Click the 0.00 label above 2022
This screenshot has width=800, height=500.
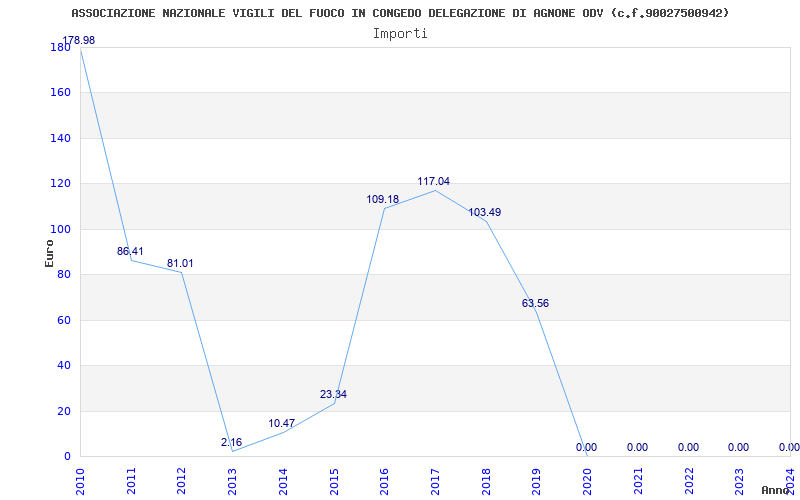[x=688, y=447]
